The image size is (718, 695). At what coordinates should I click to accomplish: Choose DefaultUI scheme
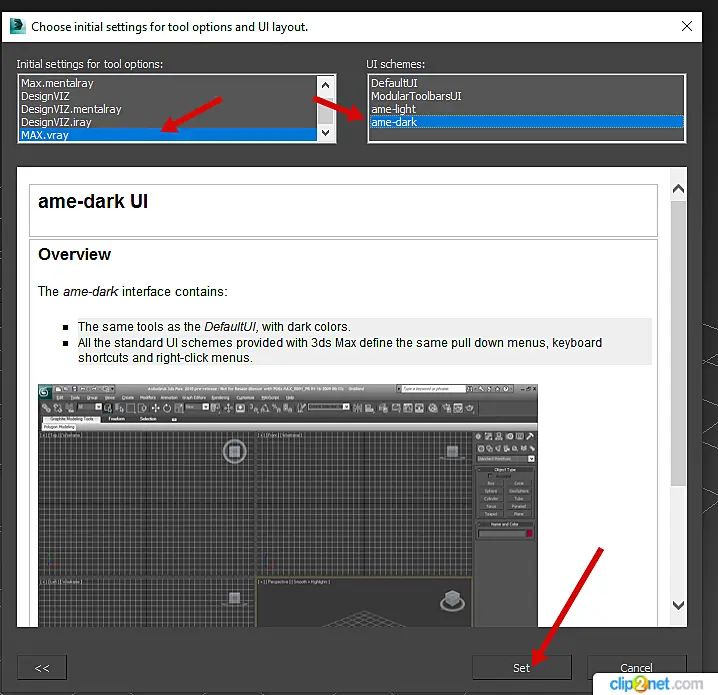coord(526,83)
